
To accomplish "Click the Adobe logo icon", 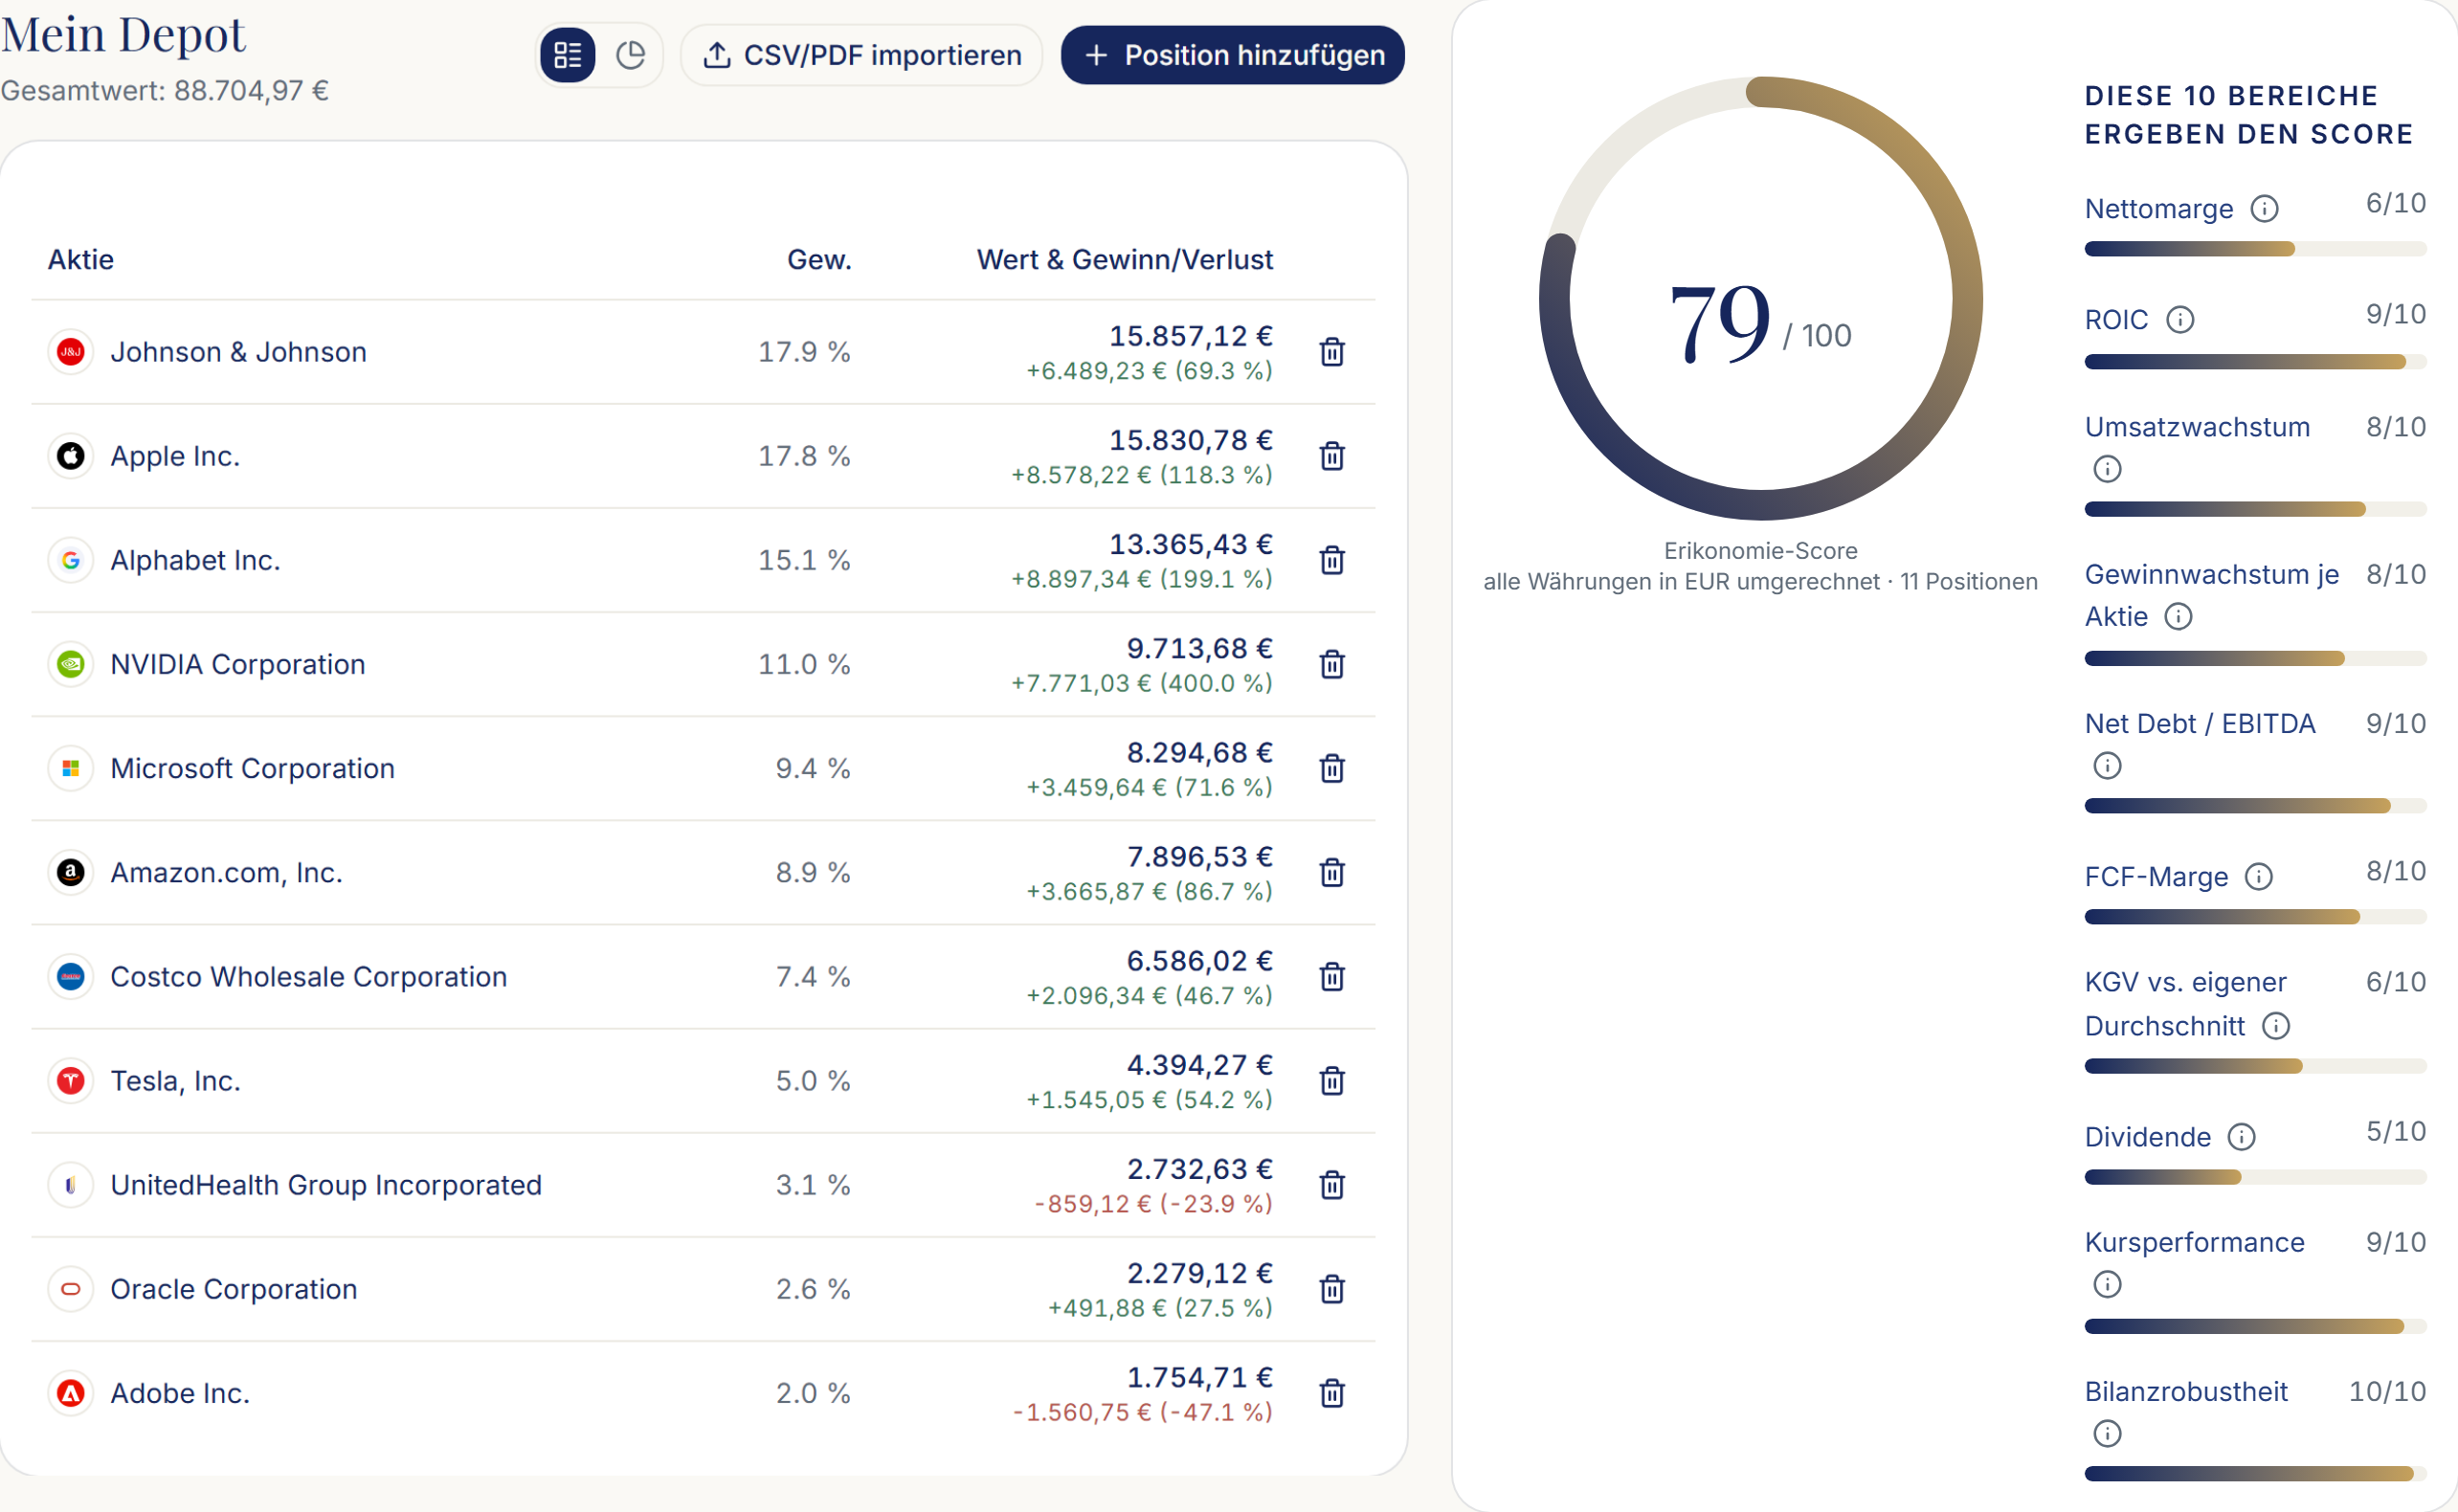I will coord(71,1393).
